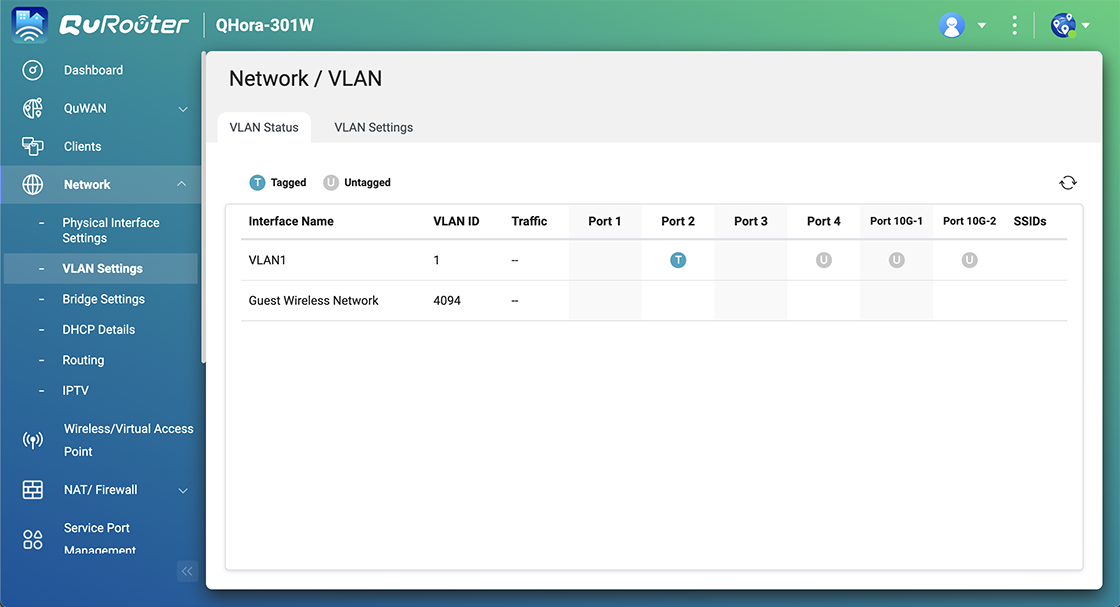Refresh the VLAN status table

[1068, 183]
